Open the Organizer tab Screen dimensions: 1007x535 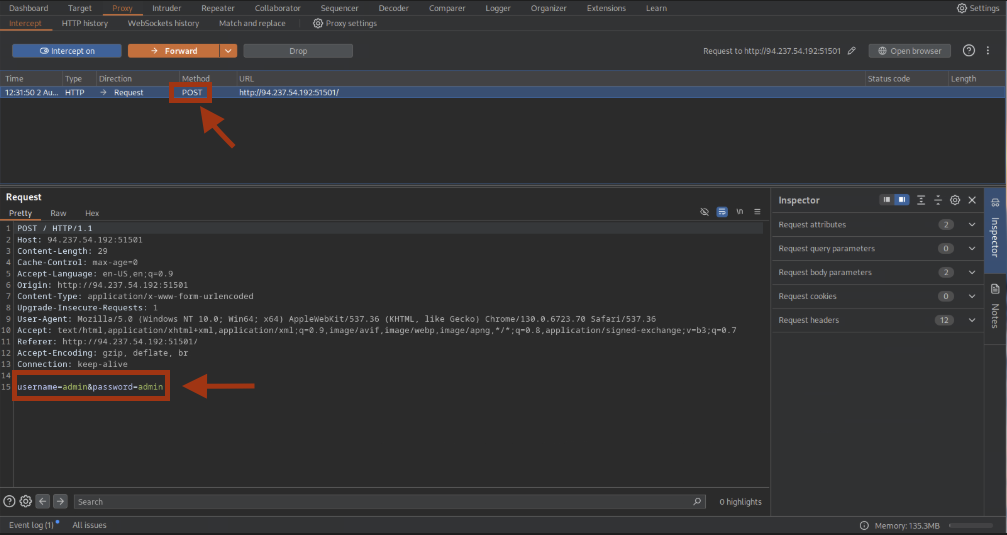click(x=548, y=8)
